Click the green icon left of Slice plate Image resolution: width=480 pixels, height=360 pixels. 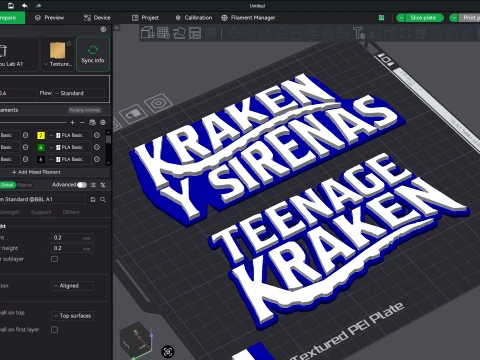(x=382, y=18)
